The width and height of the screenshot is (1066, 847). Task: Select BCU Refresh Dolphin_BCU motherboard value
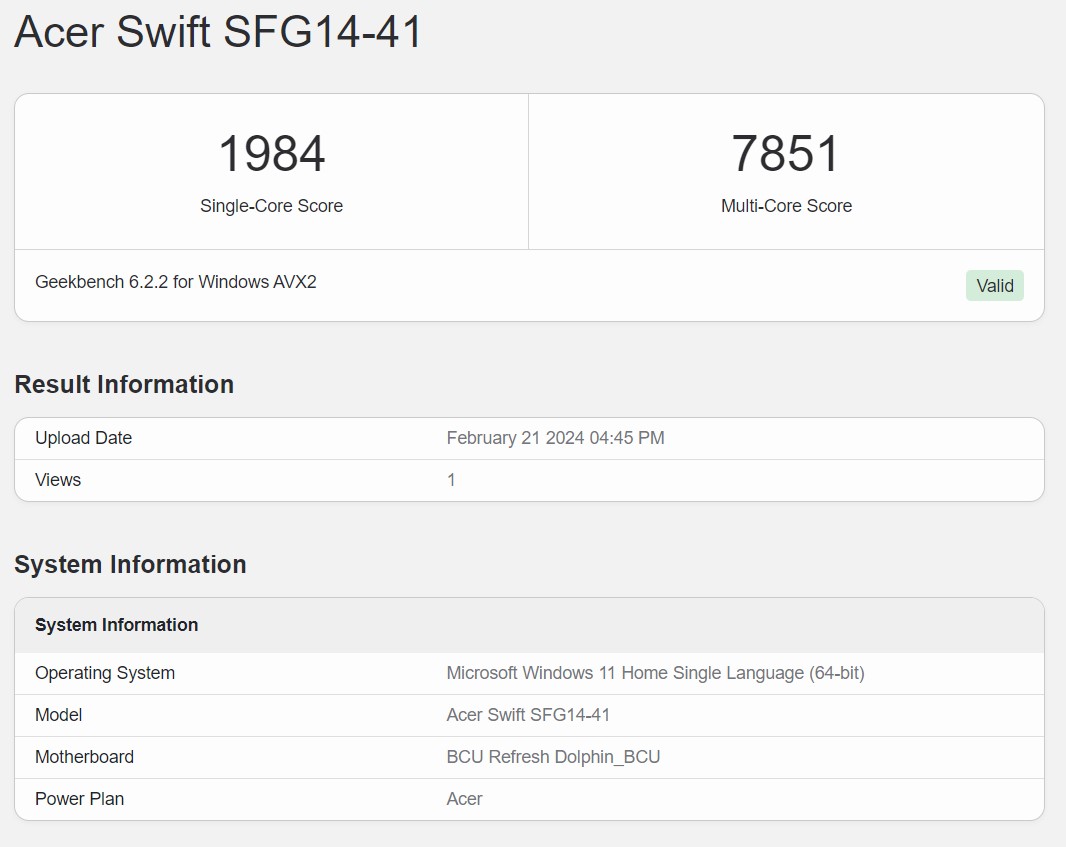pyautogui.click(x=553, y=757)
